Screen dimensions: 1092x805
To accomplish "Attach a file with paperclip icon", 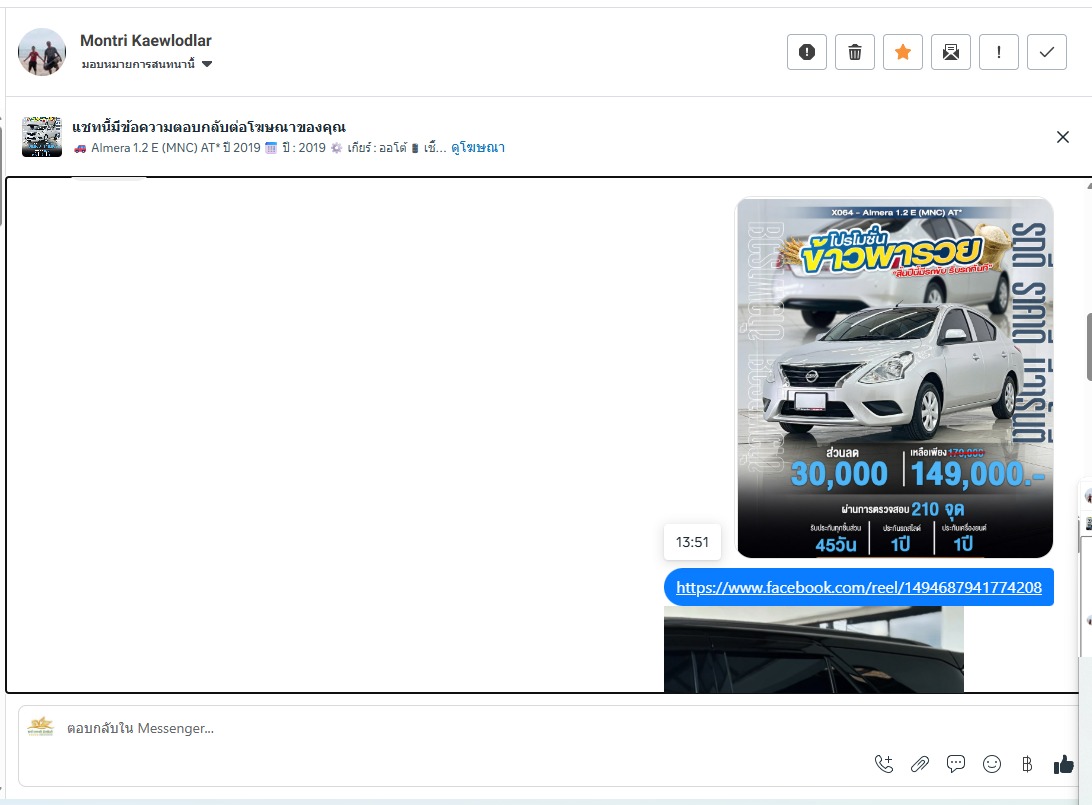I will tap(920, 765).
